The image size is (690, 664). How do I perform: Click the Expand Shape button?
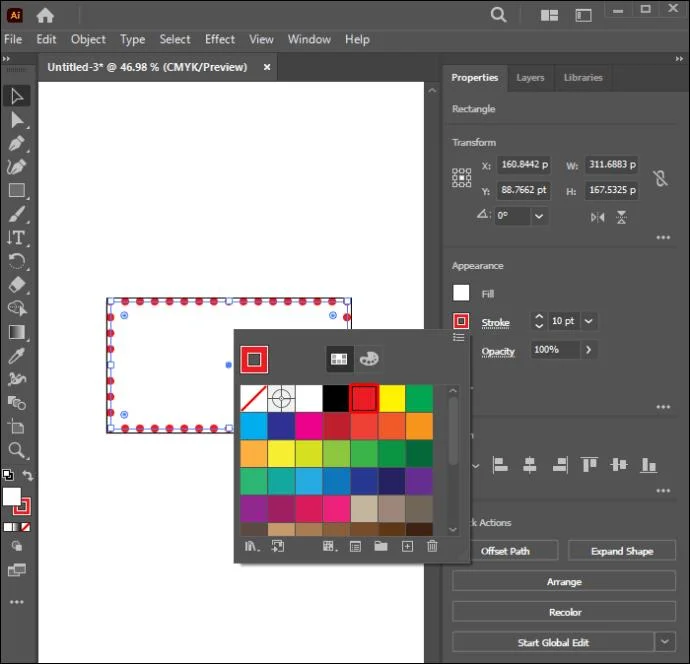pyautogui.click(x=622, y=551)
